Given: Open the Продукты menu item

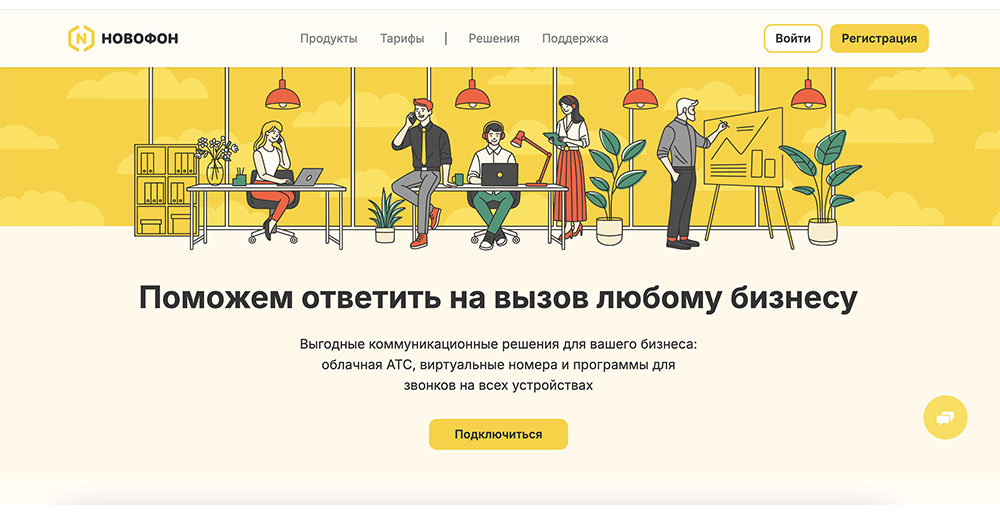Looking at the screenshot, I should 328,38.
